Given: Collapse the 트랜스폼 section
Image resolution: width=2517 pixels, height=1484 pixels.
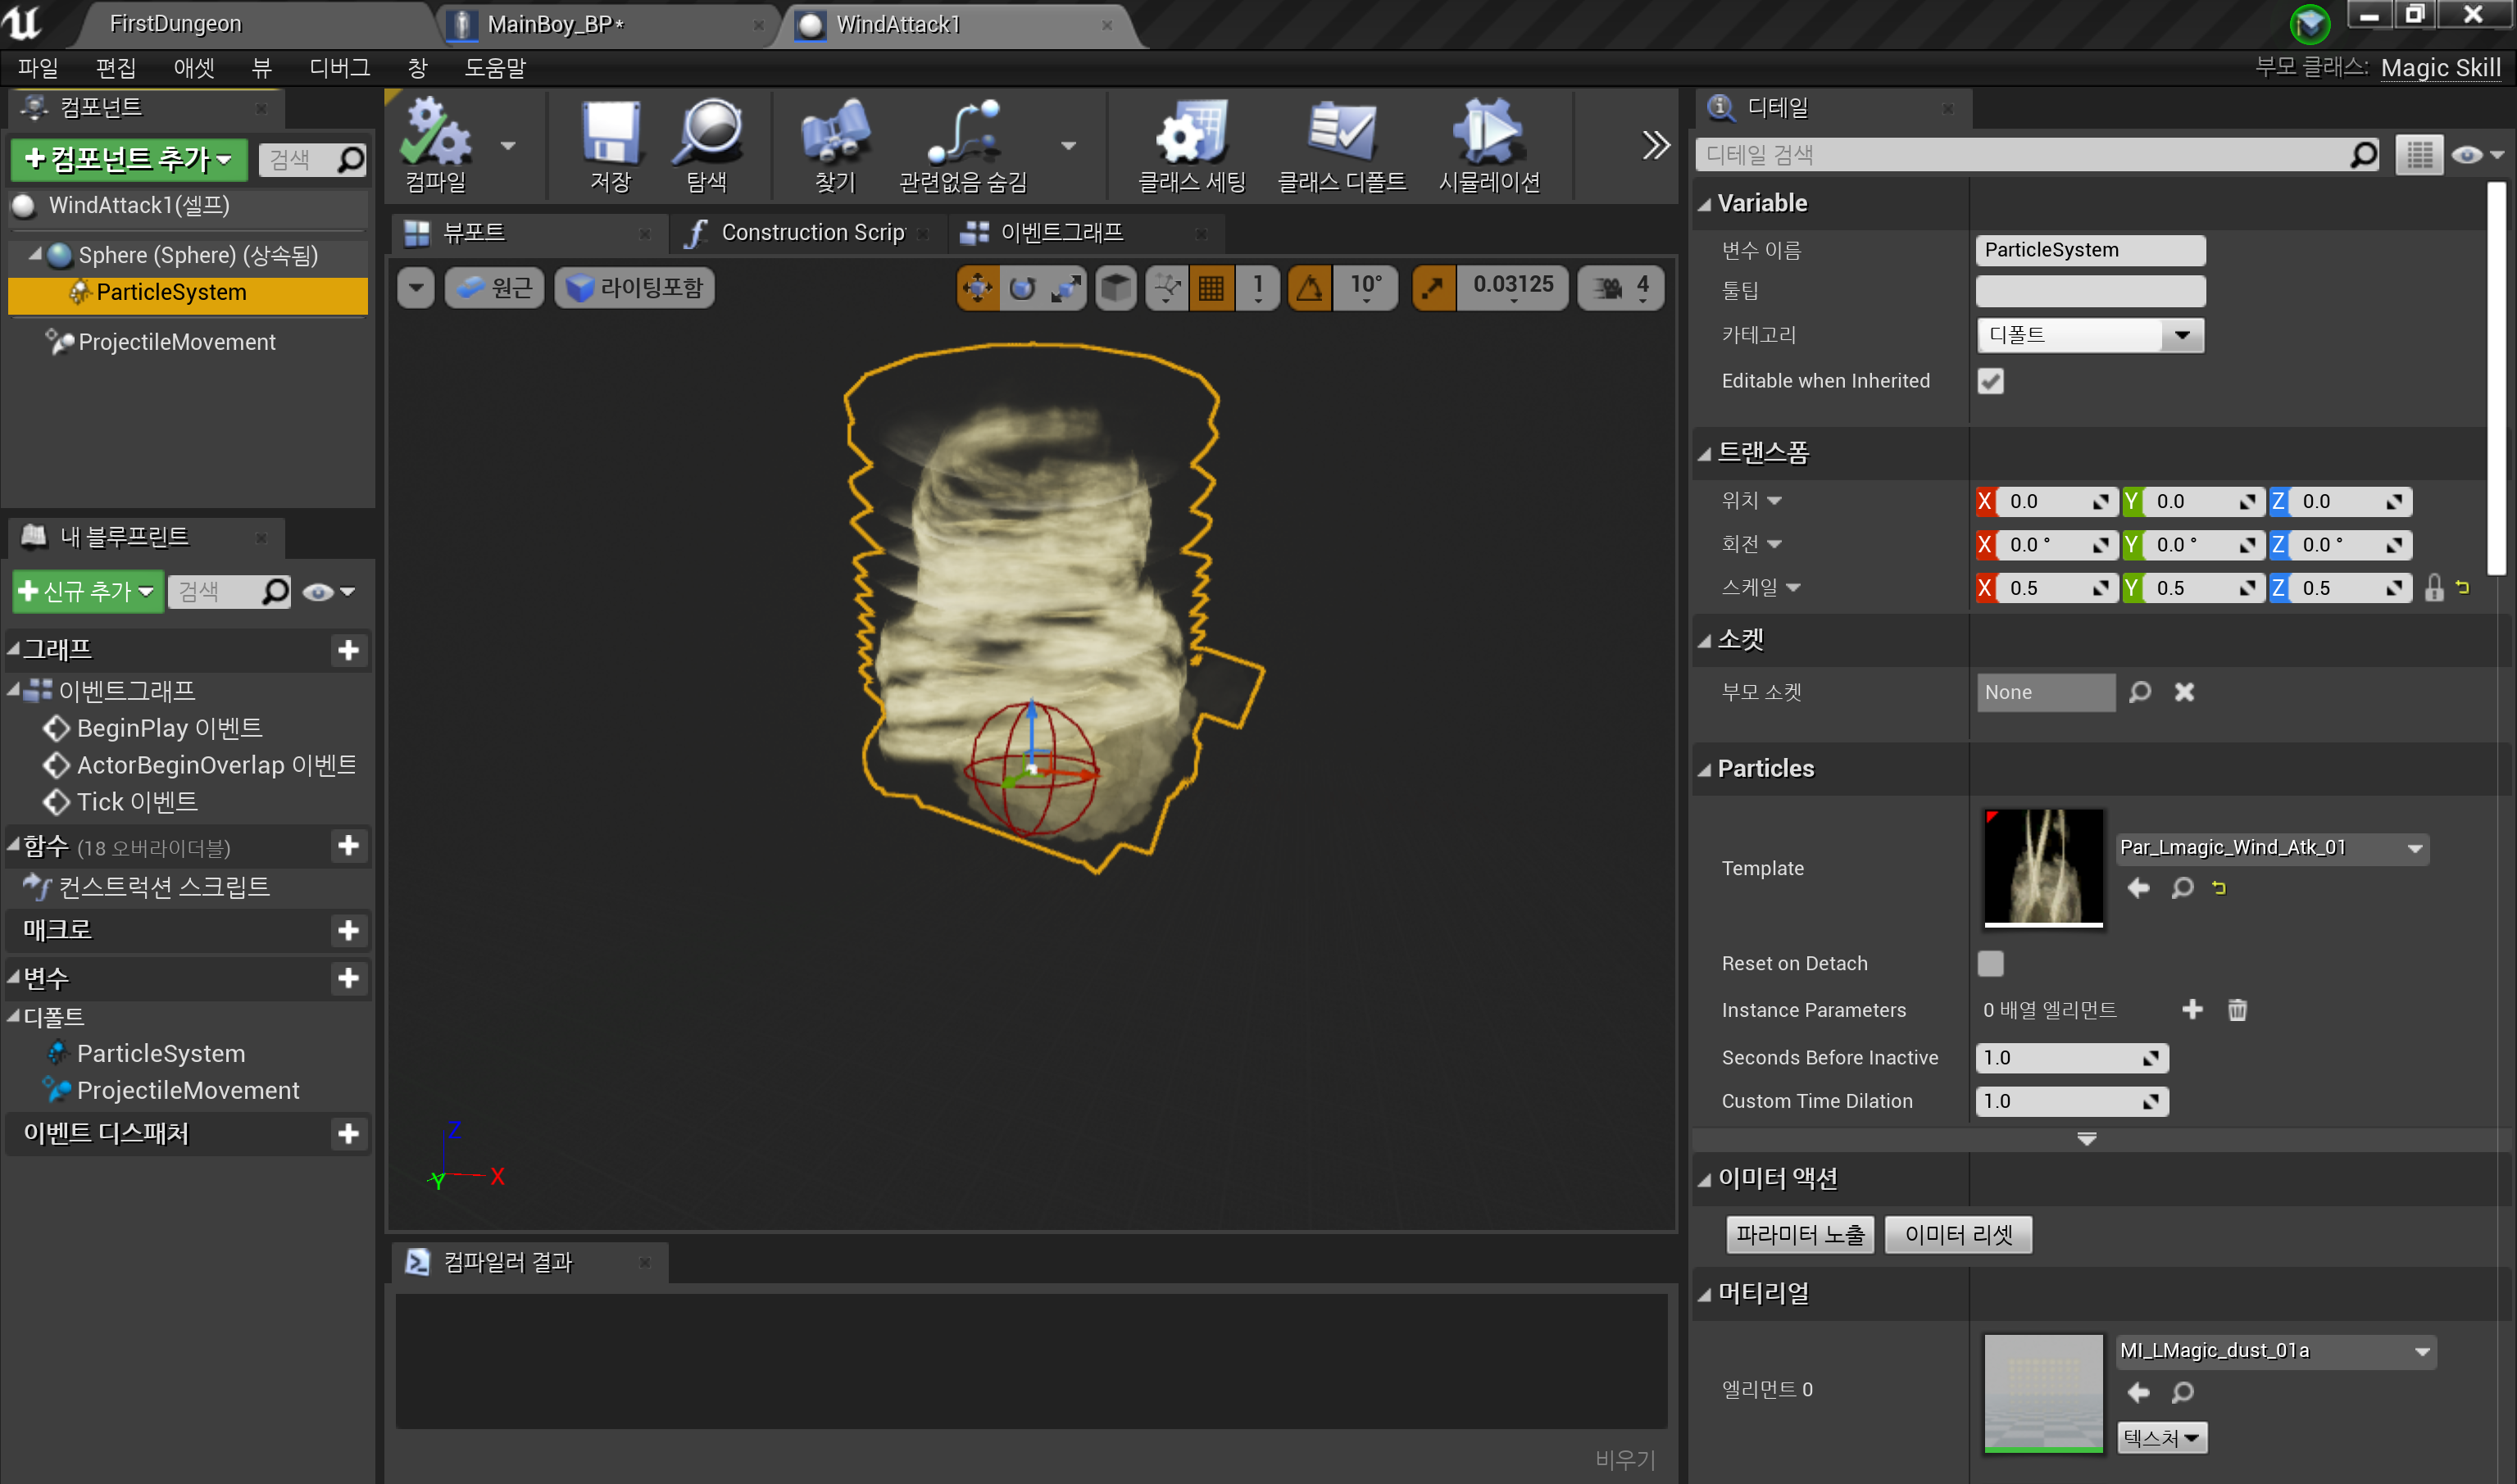Looking at the screenshot, I should (x=1705, y=454).
